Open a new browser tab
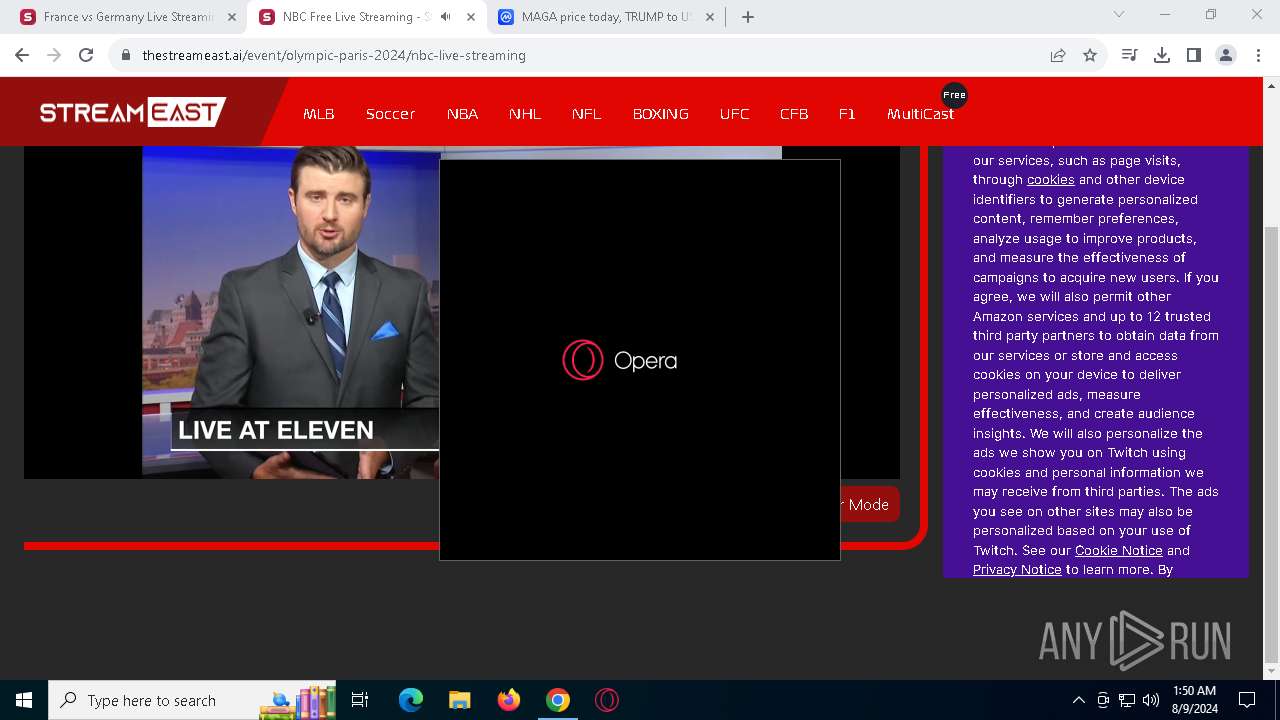1280x720 pixels. point(748,17)
